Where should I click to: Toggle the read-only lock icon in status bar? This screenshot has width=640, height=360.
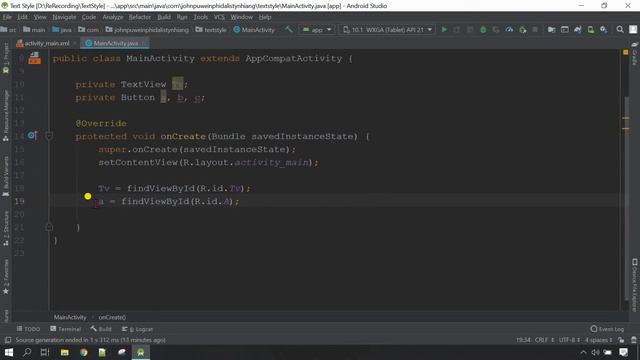point(621,340)
